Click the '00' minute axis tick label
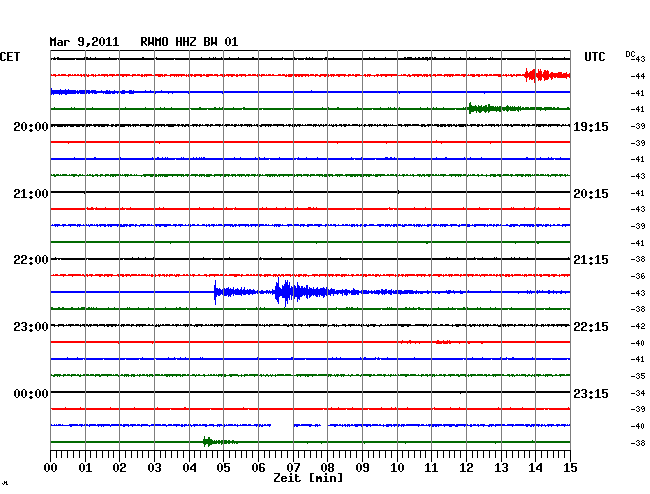 (x=51, y=468)
